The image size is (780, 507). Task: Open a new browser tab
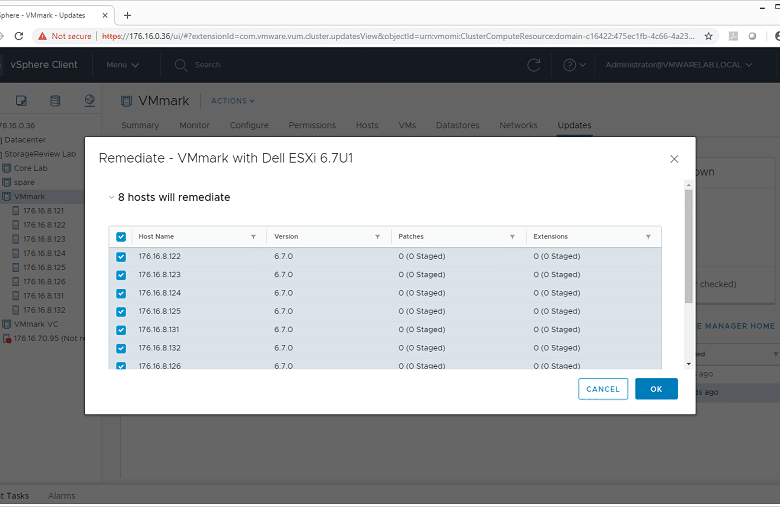(x=127, y=15)
